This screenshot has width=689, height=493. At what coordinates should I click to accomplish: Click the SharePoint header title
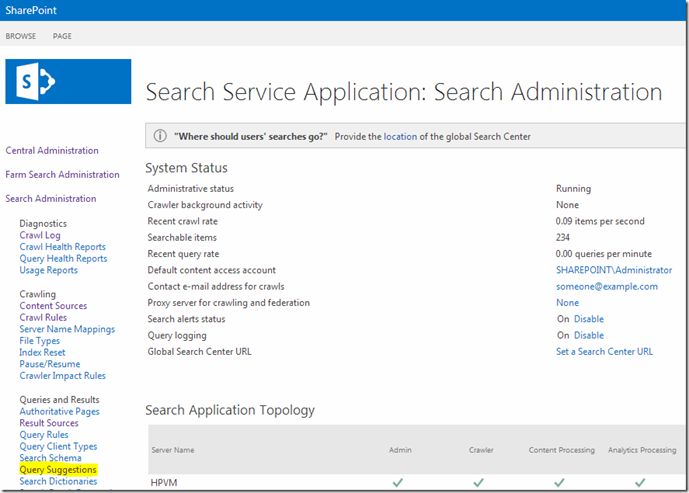tap(31, 10)
